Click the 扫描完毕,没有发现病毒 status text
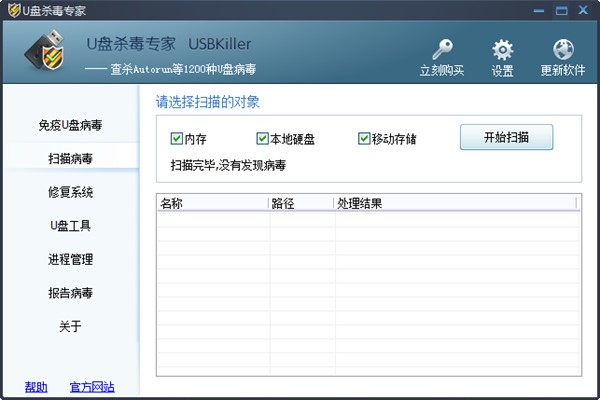 (228, 165)
